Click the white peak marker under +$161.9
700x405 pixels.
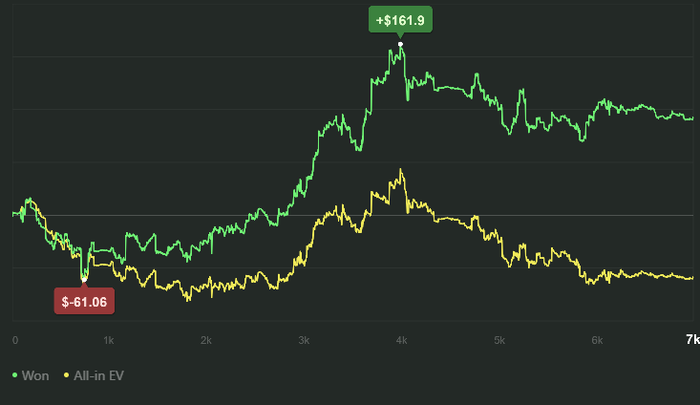[x=400, y=44]
